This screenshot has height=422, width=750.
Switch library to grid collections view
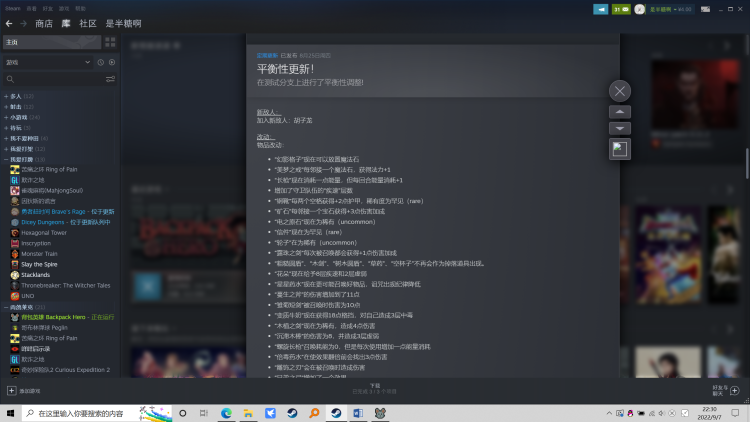(110, 42)
